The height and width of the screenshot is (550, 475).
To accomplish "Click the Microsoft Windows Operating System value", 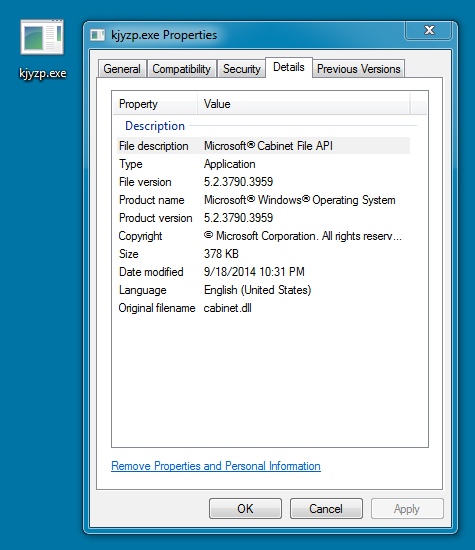I will 300,200.
